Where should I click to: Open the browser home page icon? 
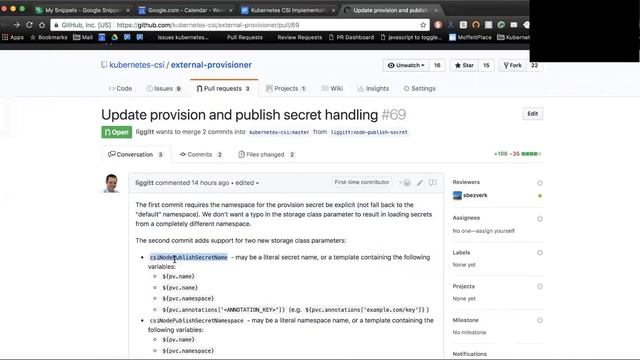(42, 25)
